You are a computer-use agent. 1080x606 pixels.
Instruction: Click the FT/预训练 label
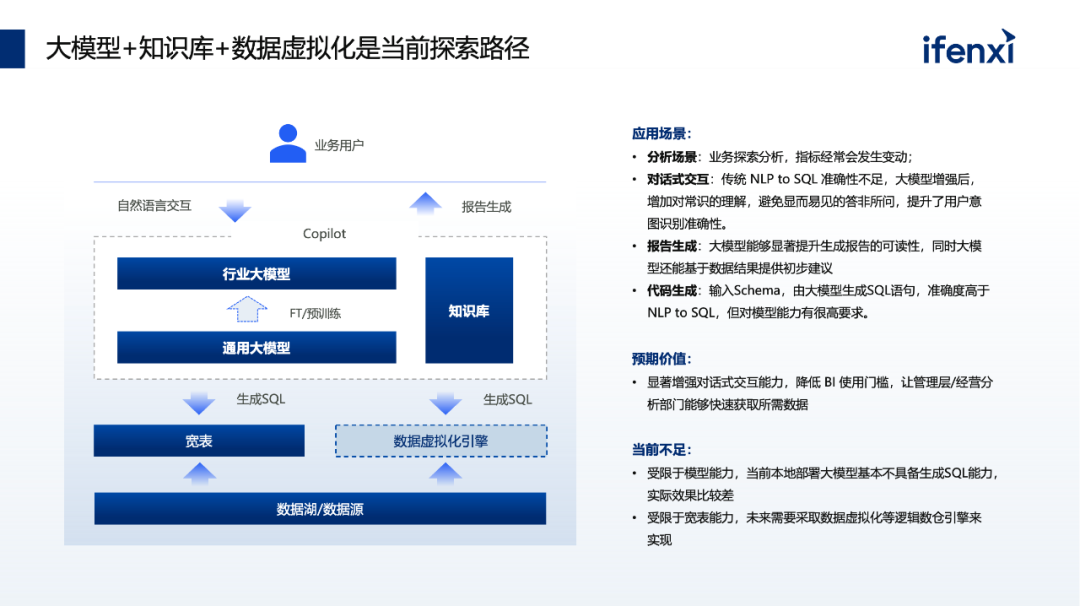[x=315, y=313]
